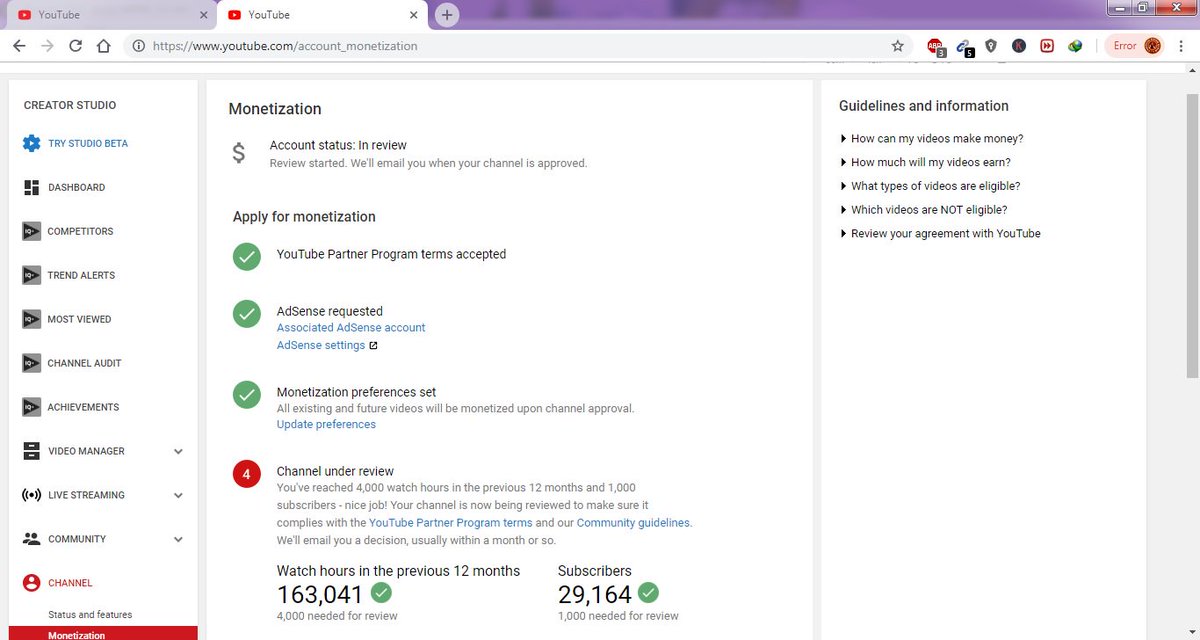Screen dimensions: 1200x640
Task: Switch to the first YouTube browser tab
Action: (x=110, y=15)
